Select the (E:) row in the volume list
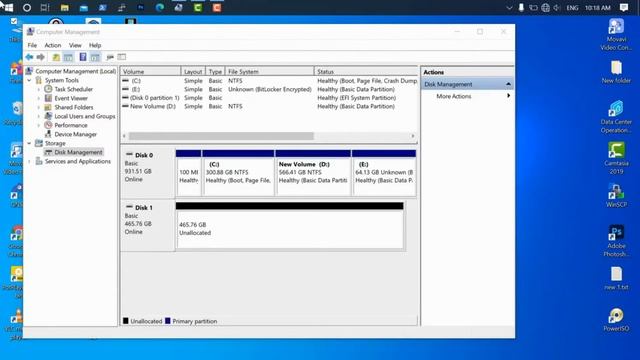The width and height of the screenshot is (640, 360). [x=269, y=89]
